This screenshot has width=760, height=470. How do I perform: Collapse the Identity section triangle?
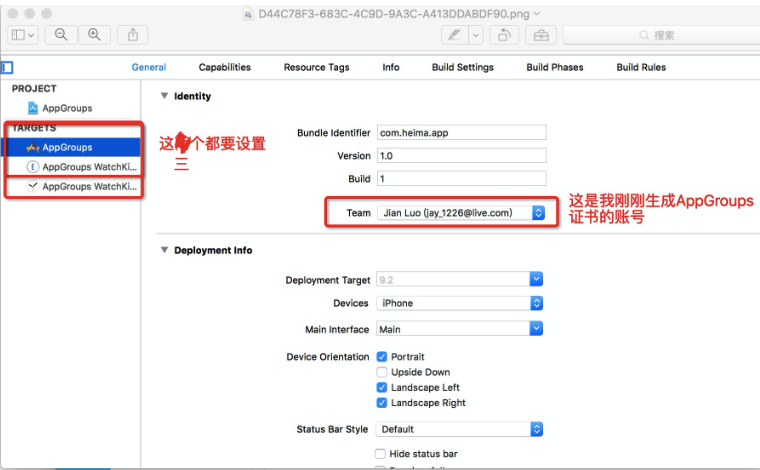click(x=164, y=96)
